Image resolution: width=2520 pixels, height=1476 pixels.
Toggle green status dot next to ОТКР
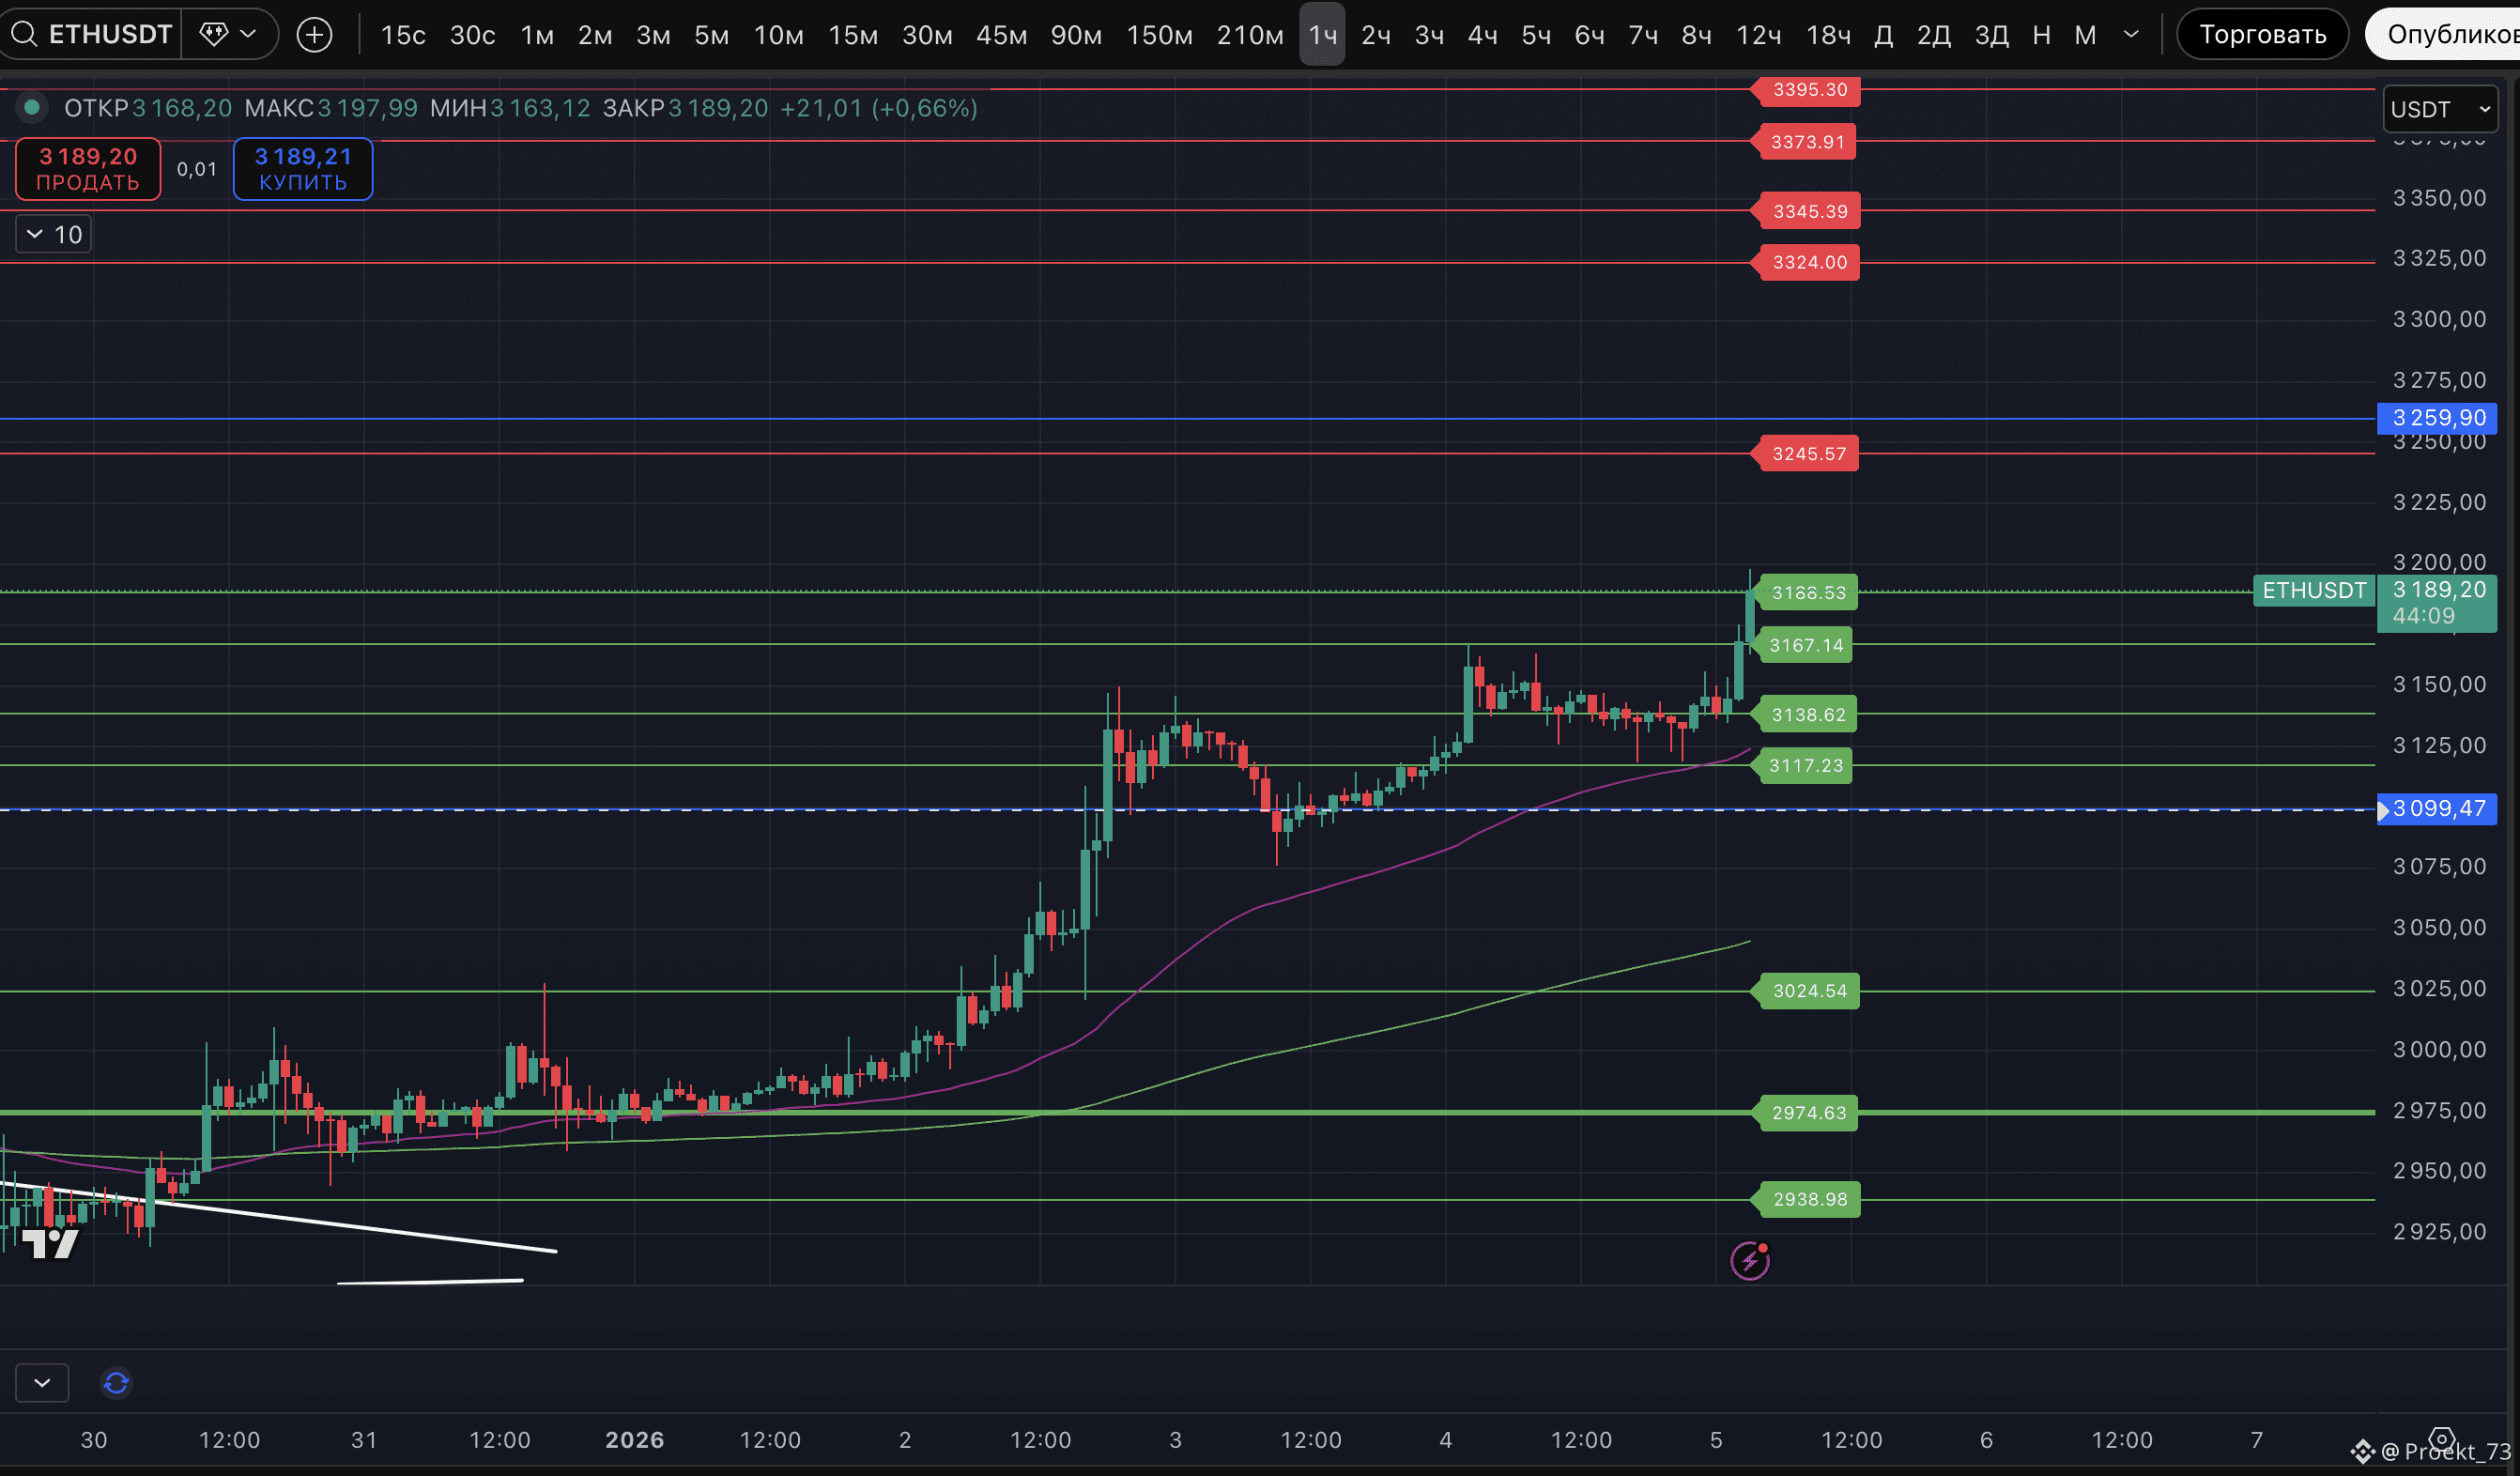click(x=32, y=107)
